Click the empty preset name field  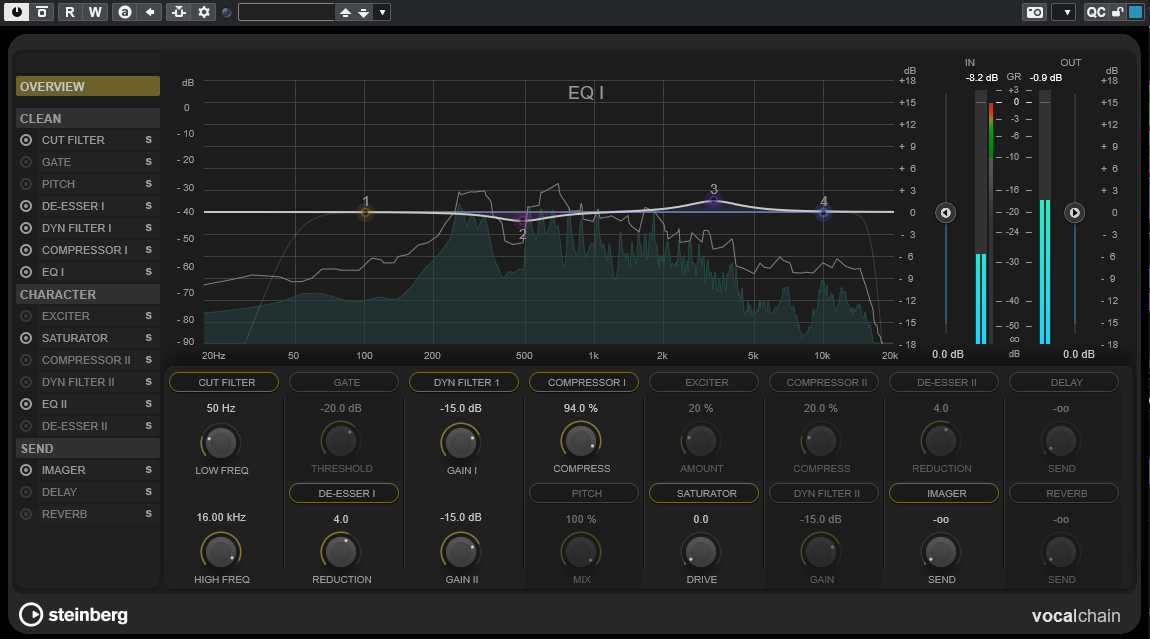287,12
